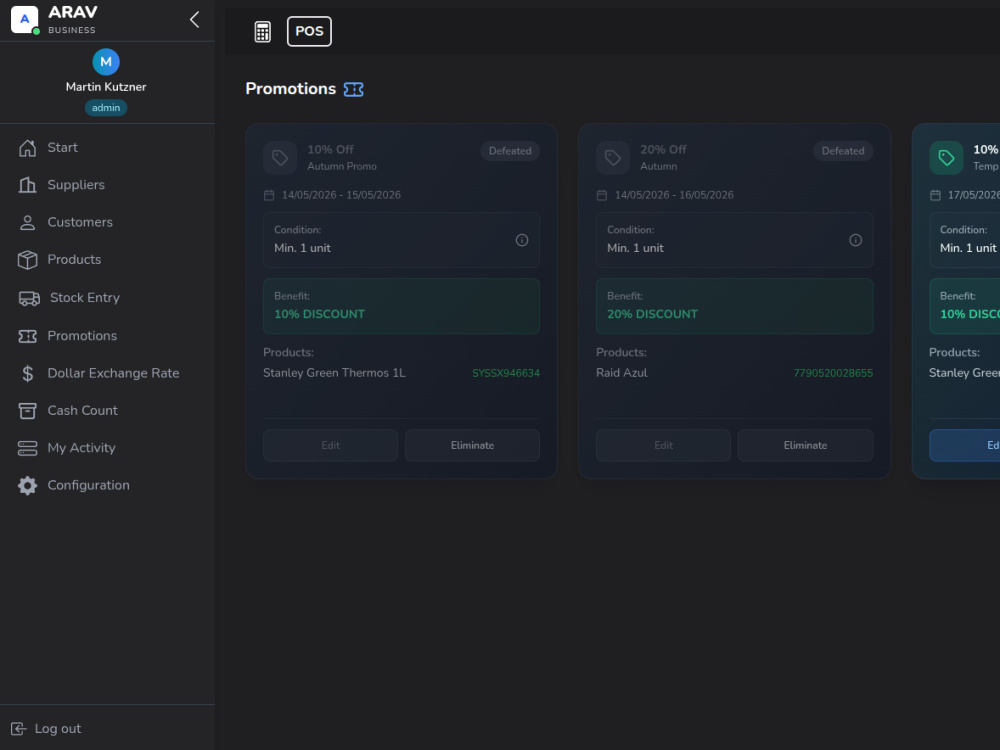Viewport: 1000px width, 750px height.
Task: Click the Start home icon
Action: tap(27, 148)
